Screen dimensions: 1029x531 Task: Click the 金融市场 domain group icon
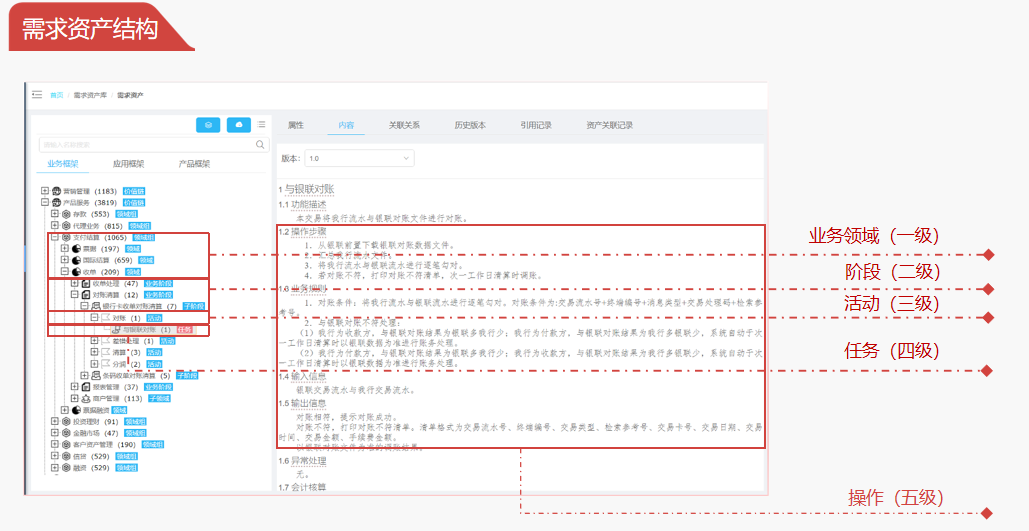point(66,433)
